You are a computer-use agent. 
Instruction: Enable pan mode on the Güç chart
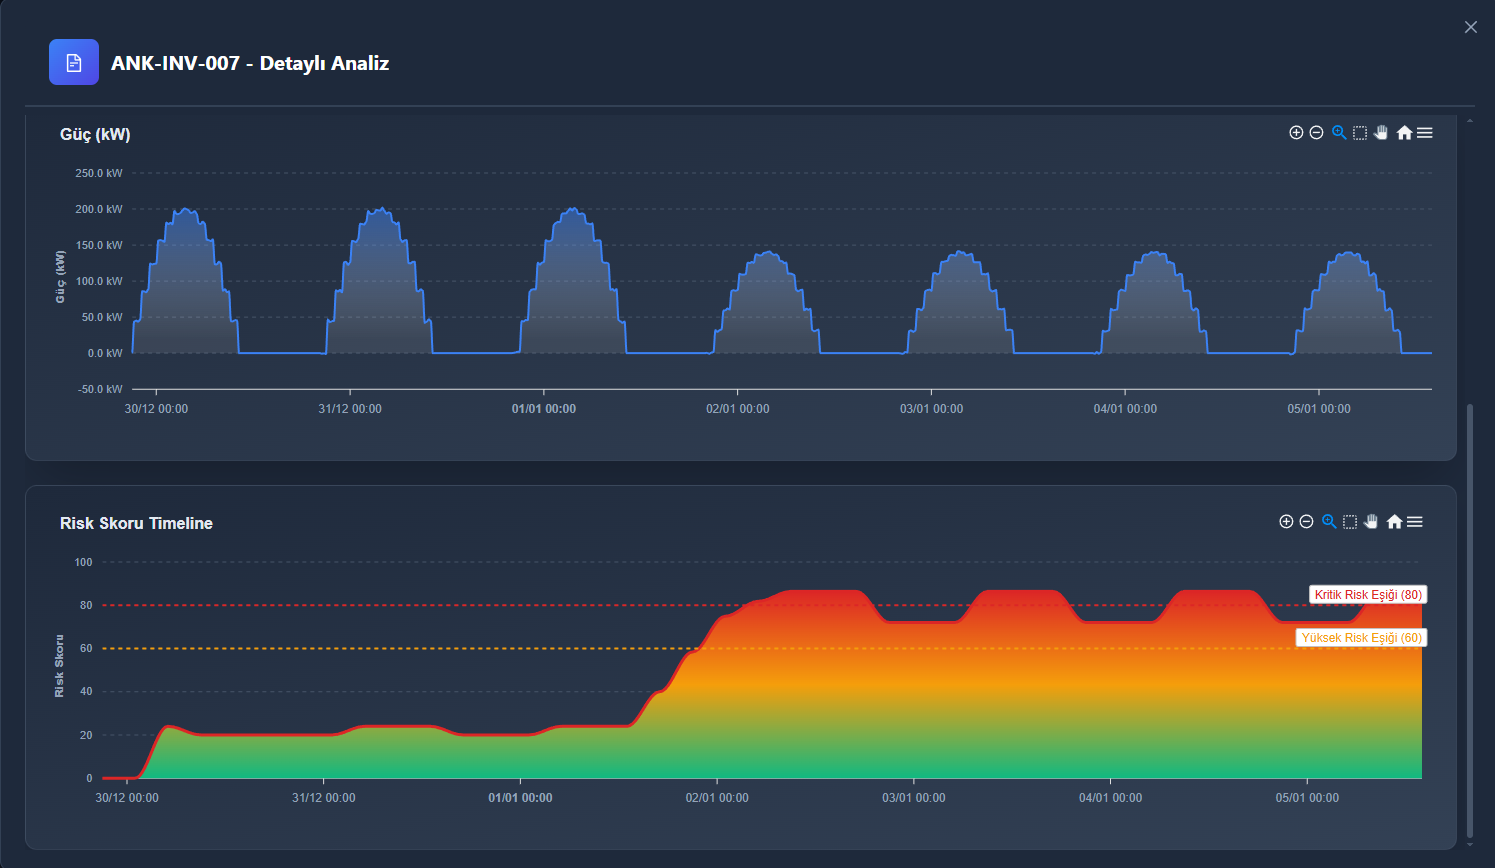click(1381, 132)
